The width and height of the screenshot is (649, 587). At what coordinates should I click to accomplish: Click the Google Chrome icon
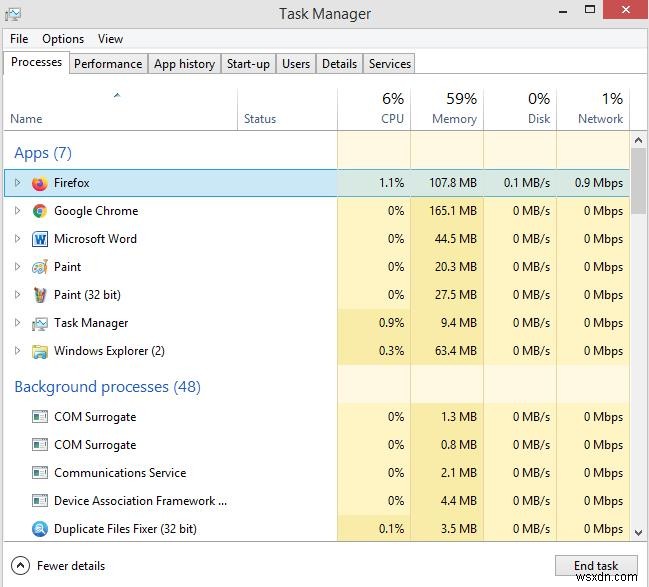click(x=40, y=211)
